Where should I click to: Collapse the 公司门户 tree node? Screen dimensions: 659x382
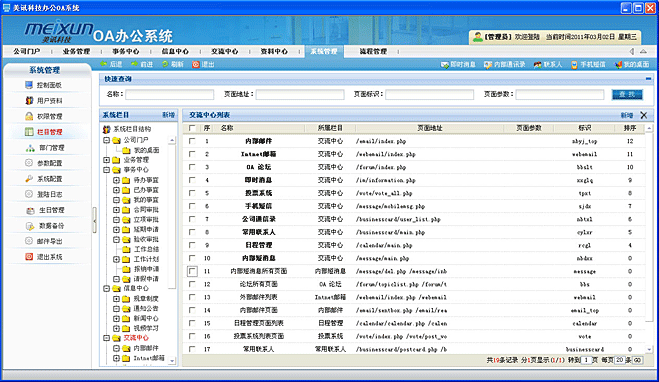(106, 140)
